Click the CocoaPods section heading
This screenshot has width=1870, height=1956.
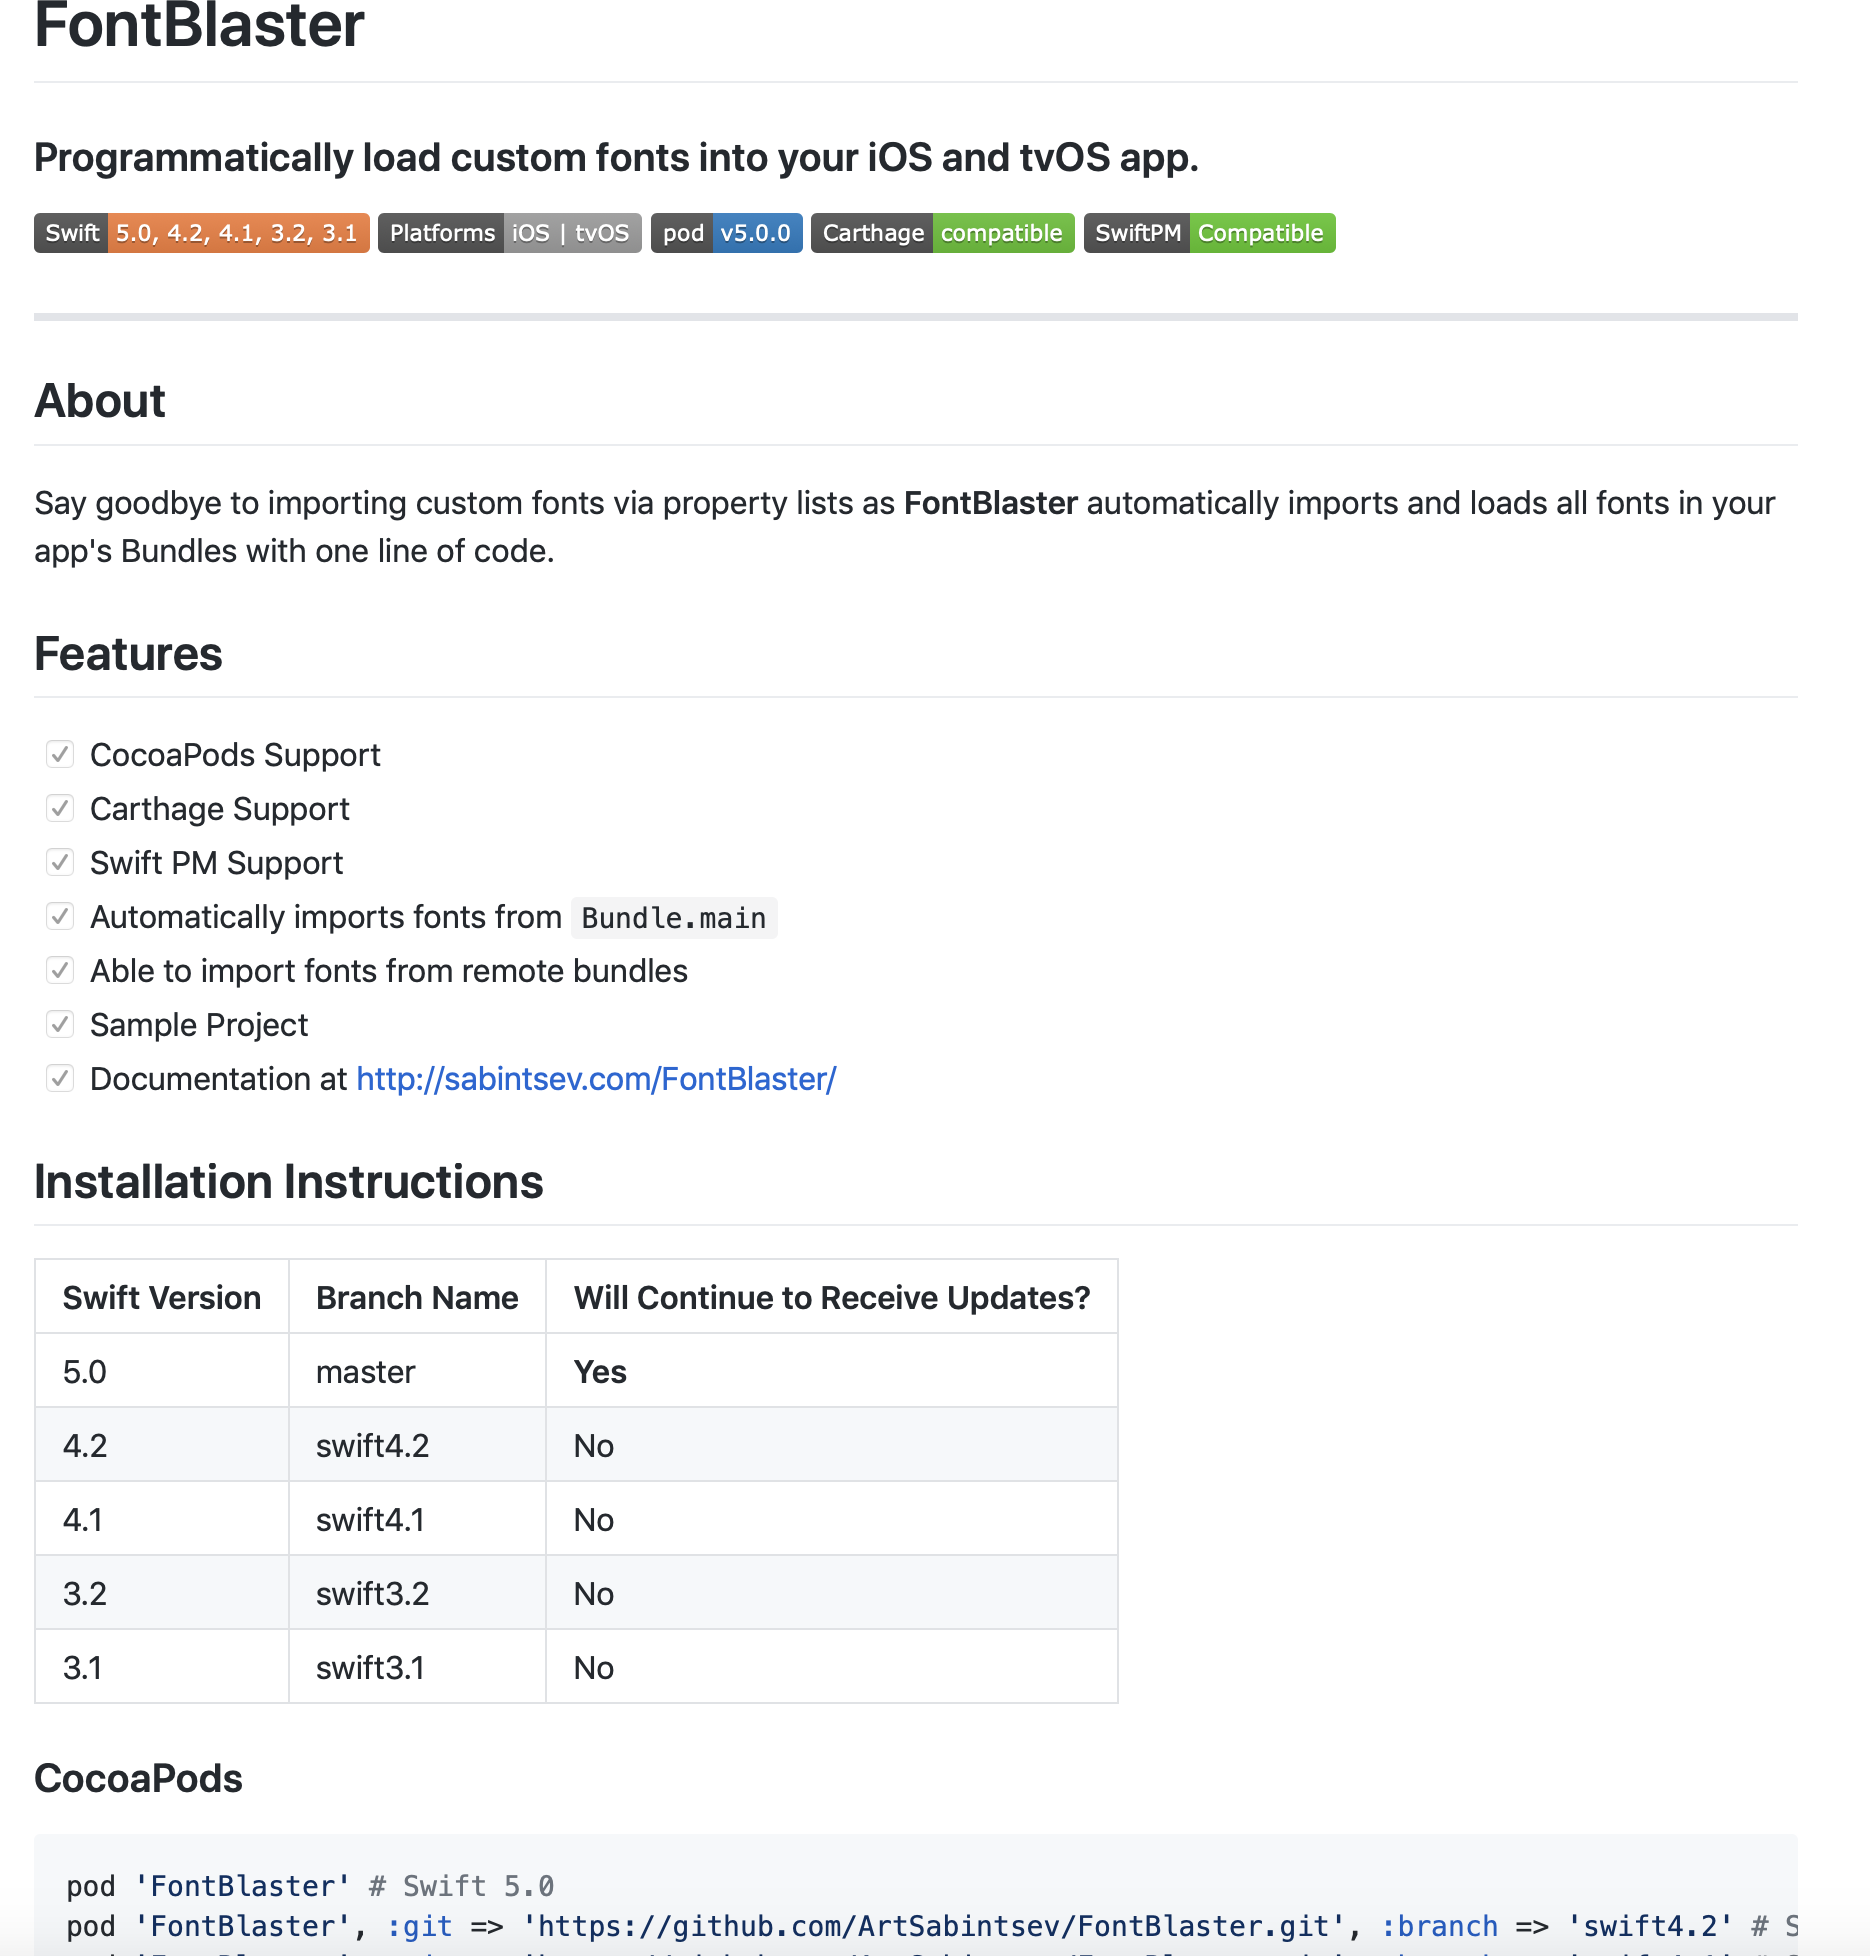[138, 1779]
